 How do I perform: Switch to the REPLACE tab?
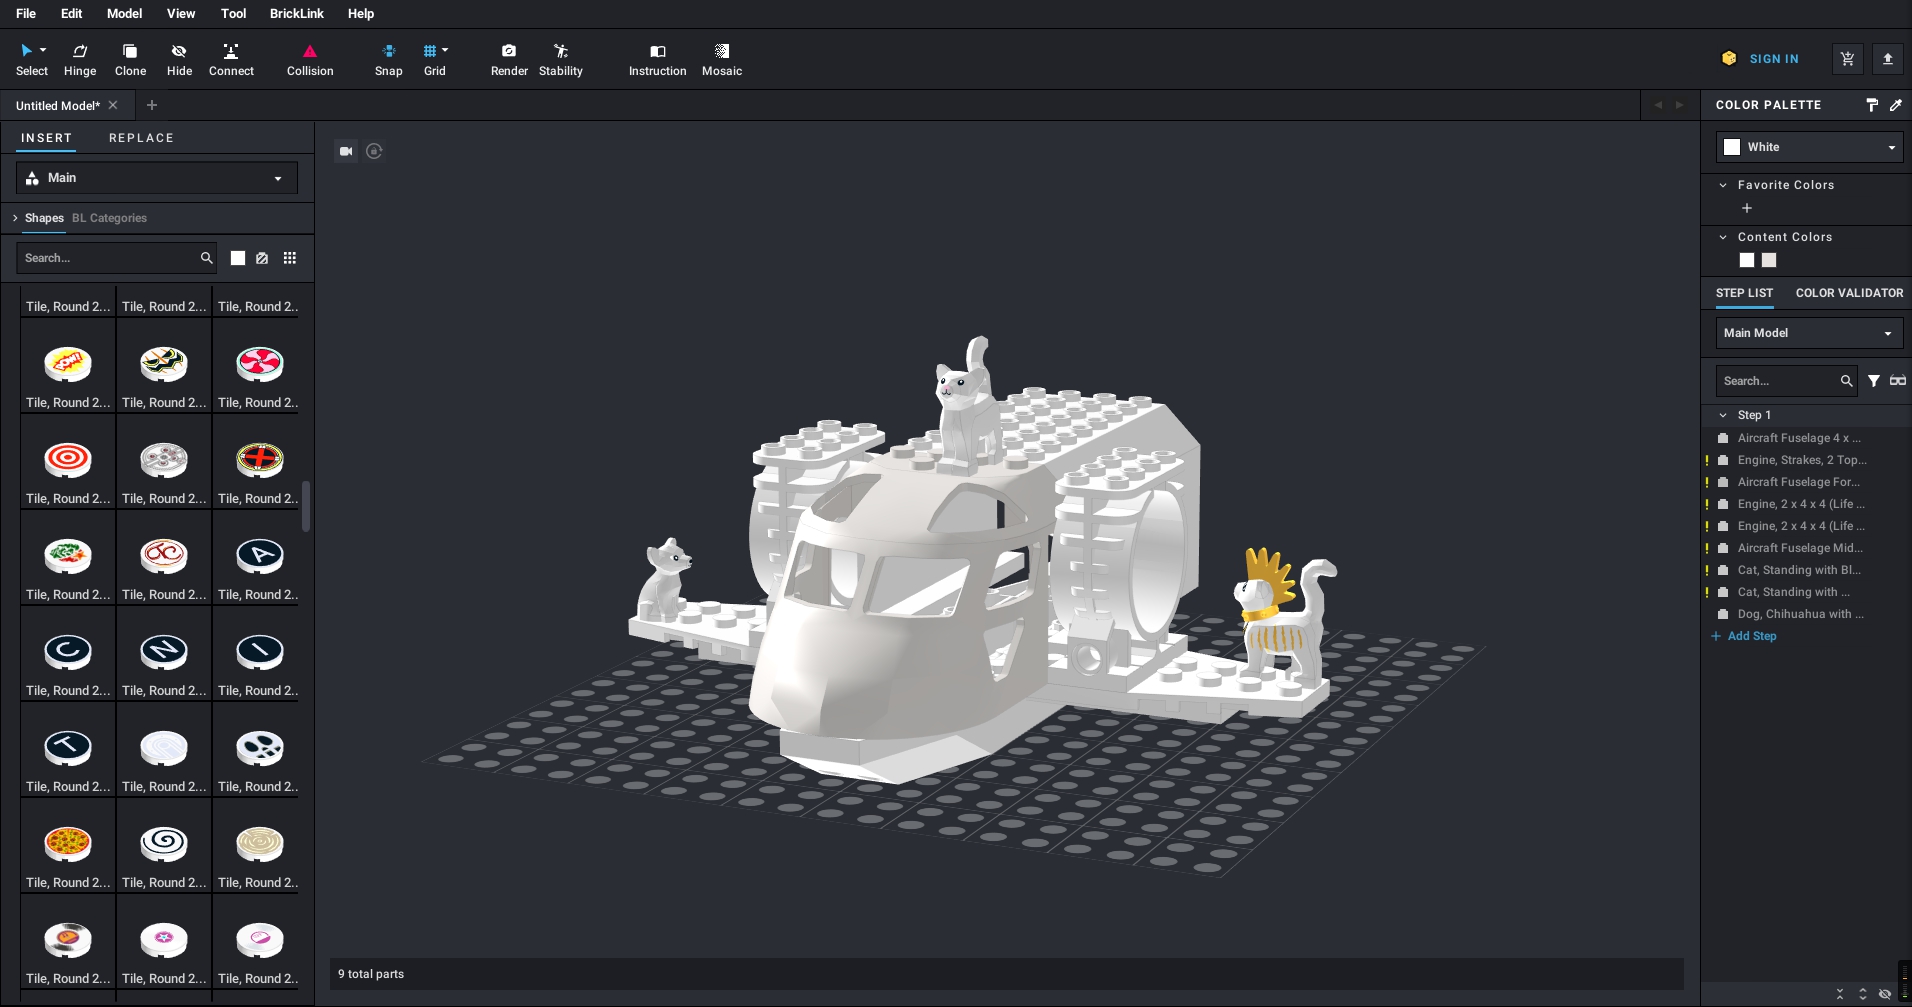click(x=141, y=138)
